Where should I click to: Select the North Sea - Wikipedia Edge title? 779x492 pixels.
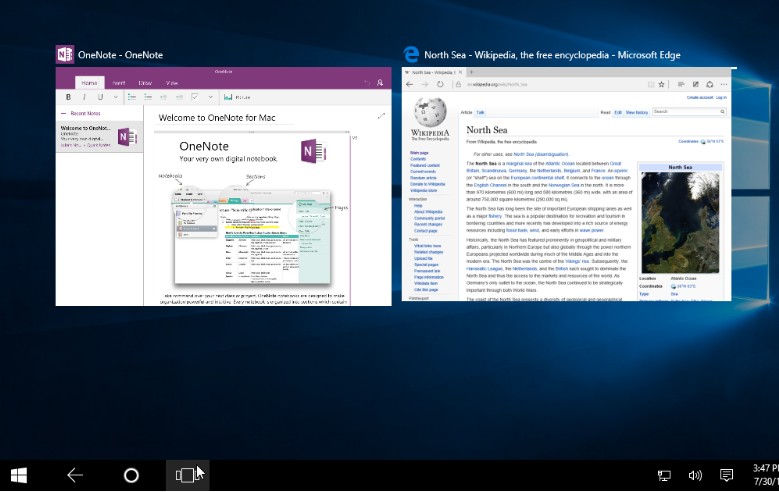552,55
